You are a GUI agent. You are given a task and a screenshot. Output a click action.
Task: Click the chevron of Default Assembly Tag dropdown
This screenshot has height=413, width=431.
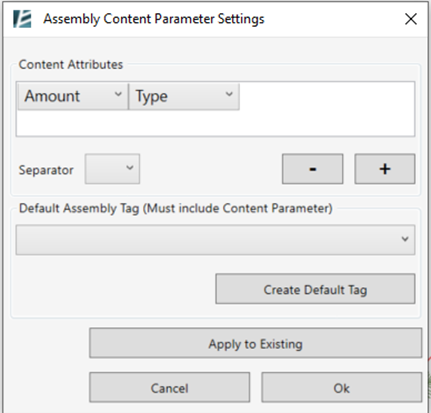[x=405, y=239]
